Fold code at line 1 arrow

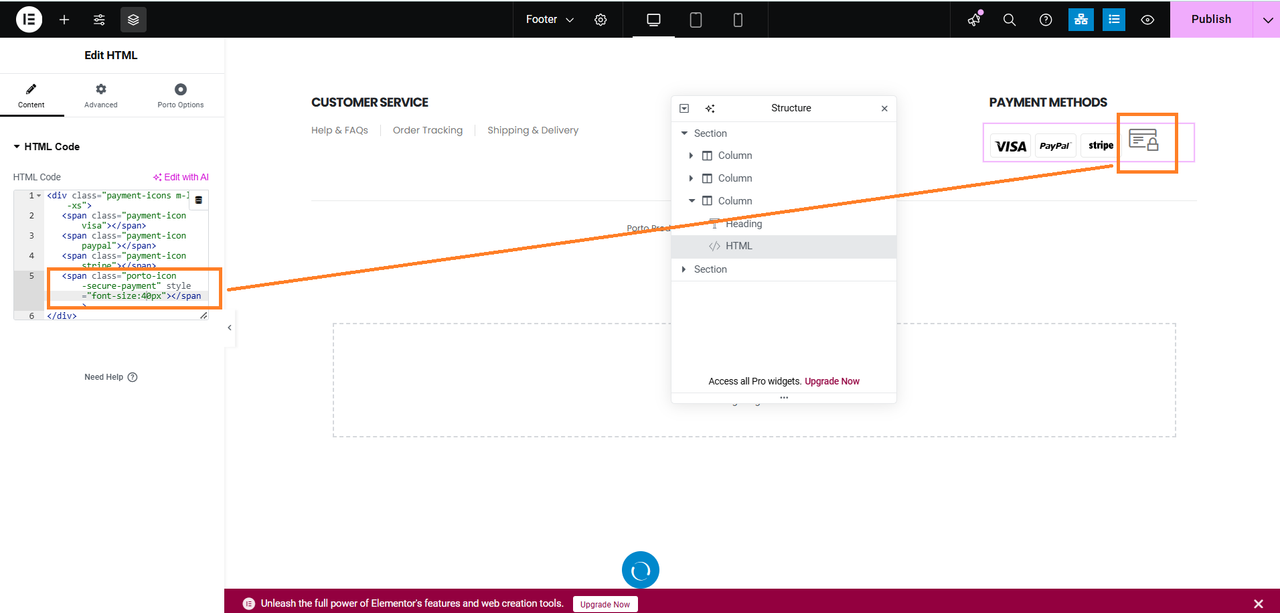coord(39,196)
